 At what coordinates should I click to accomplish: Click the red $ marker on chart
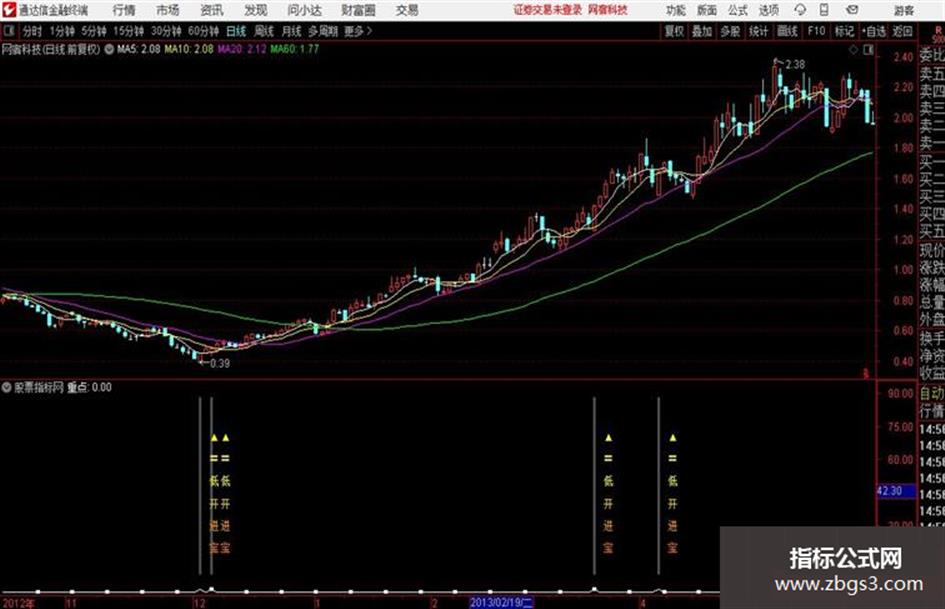(866, 374)
